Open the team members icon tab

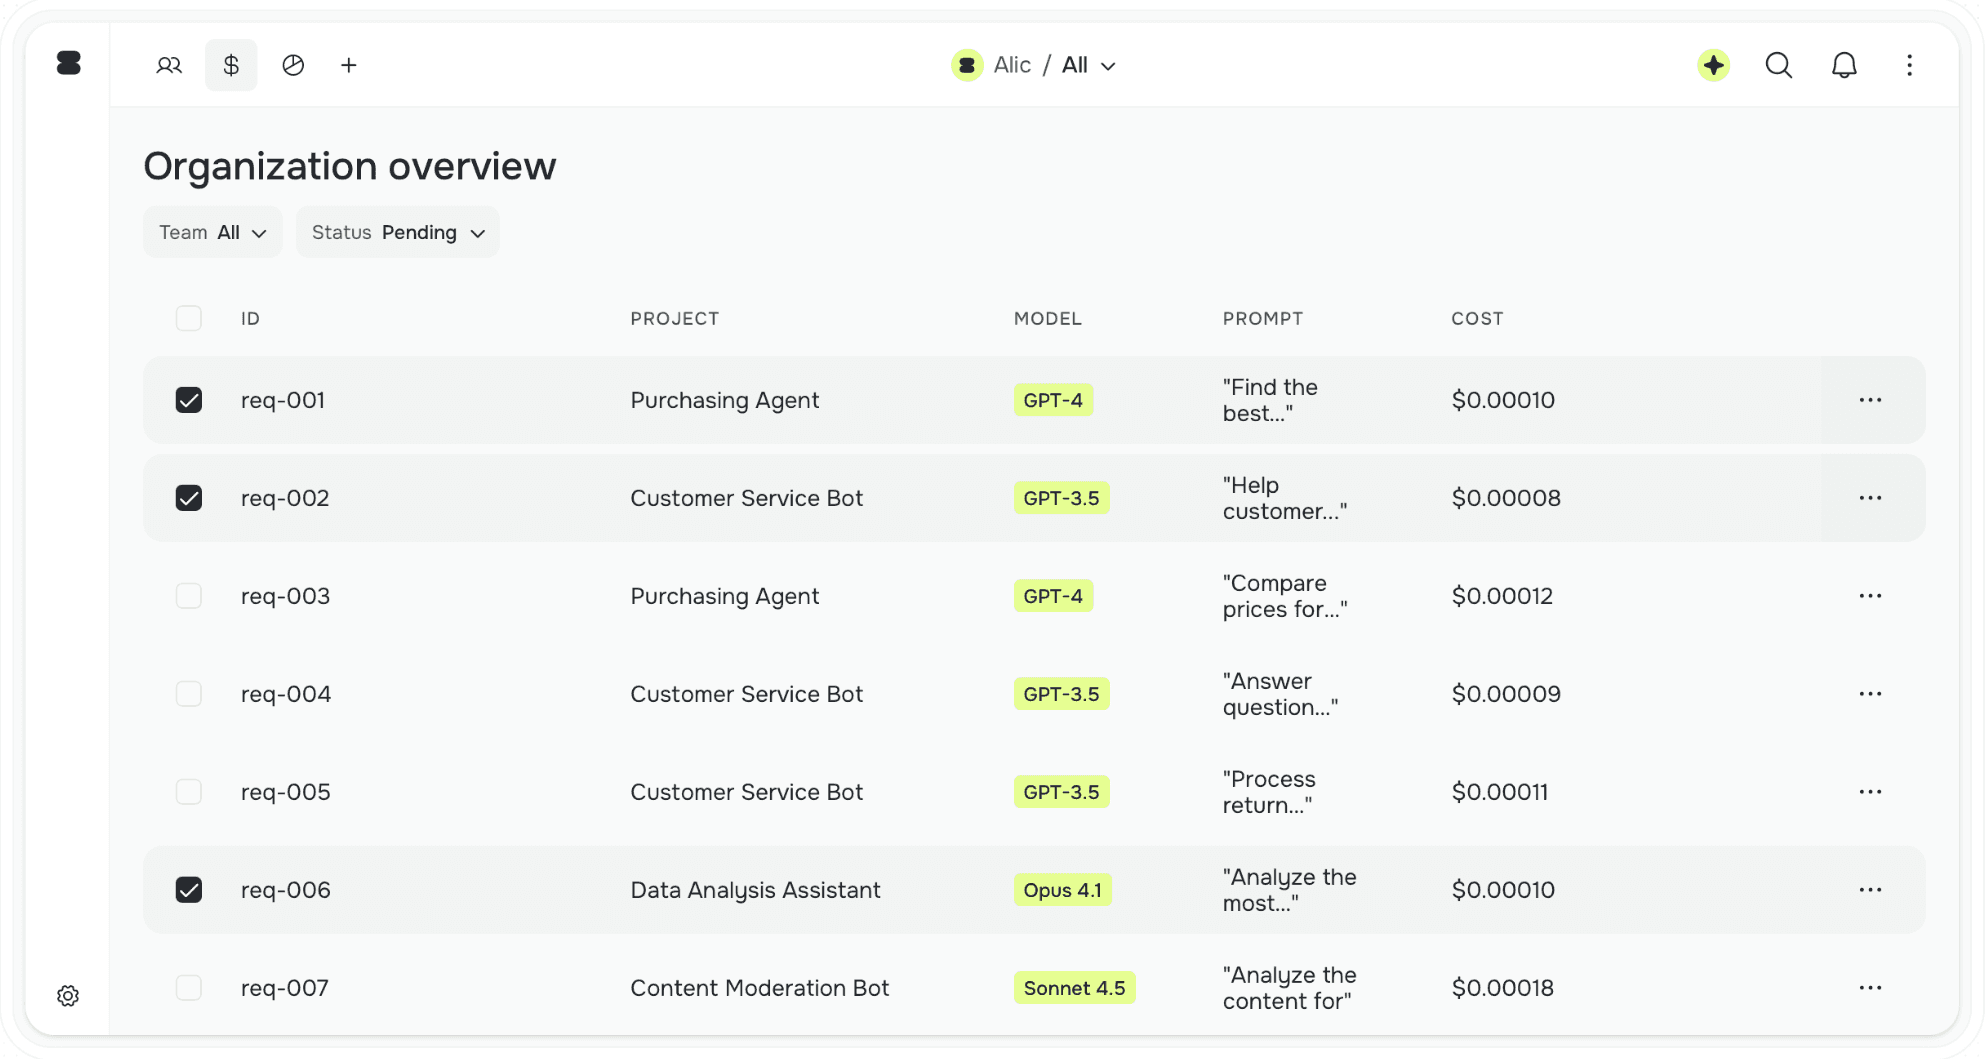[x=169, y=65]
